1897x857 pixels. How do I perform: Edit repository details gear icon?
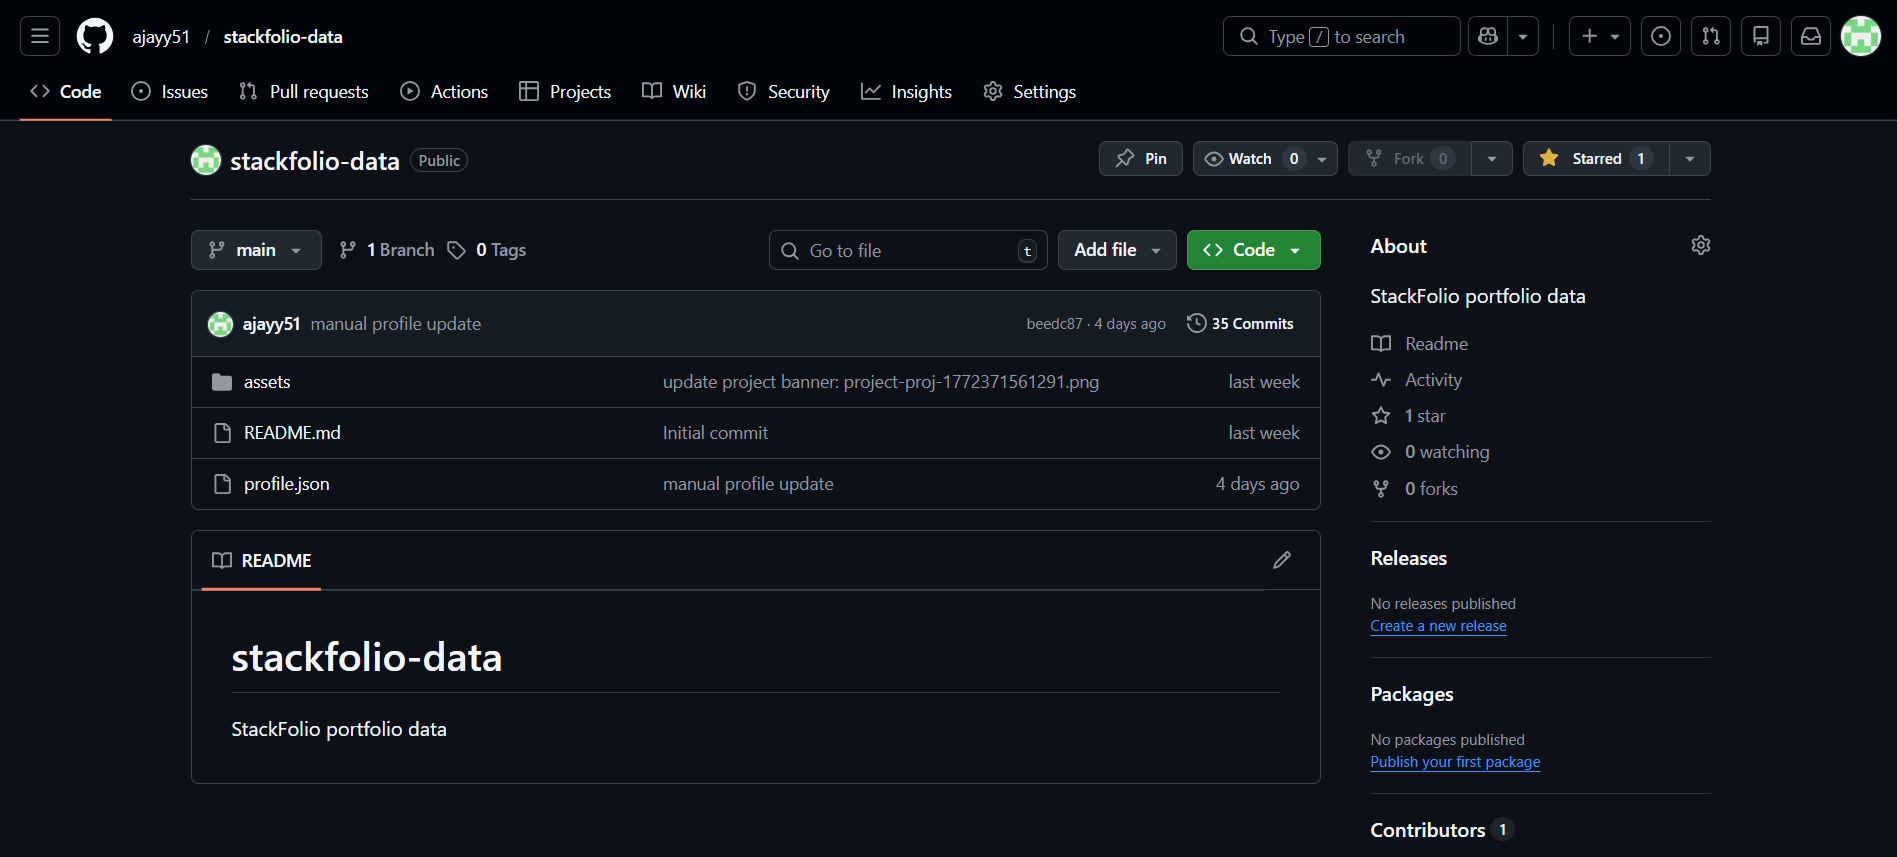click(1700, 245)
